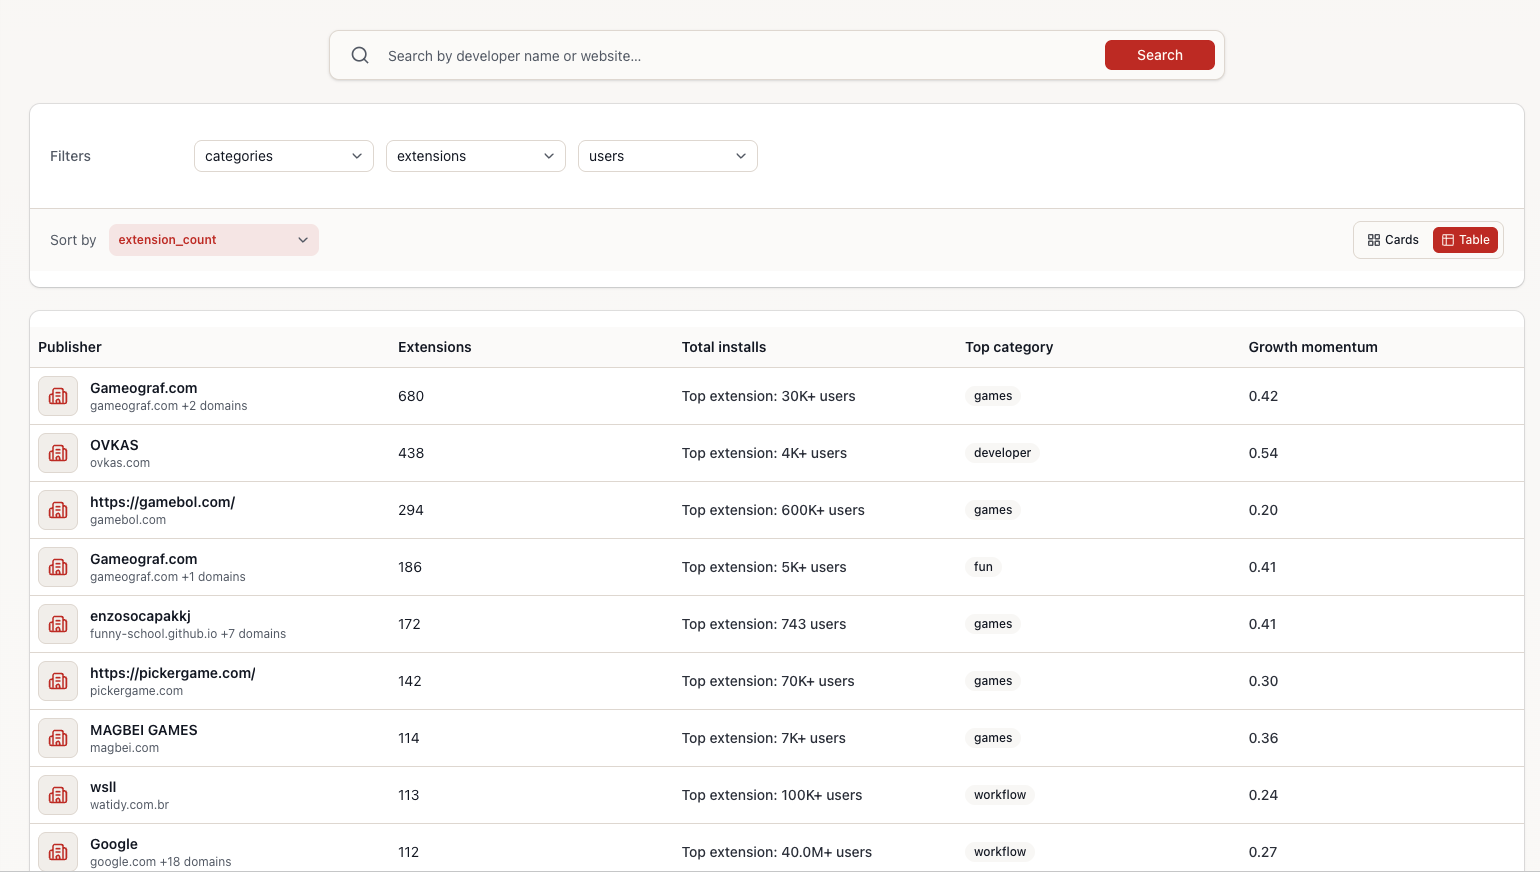This screenshot has width=1540, height=872.
Task: Click the Top category column header
Action: [x=1009, y=347]
